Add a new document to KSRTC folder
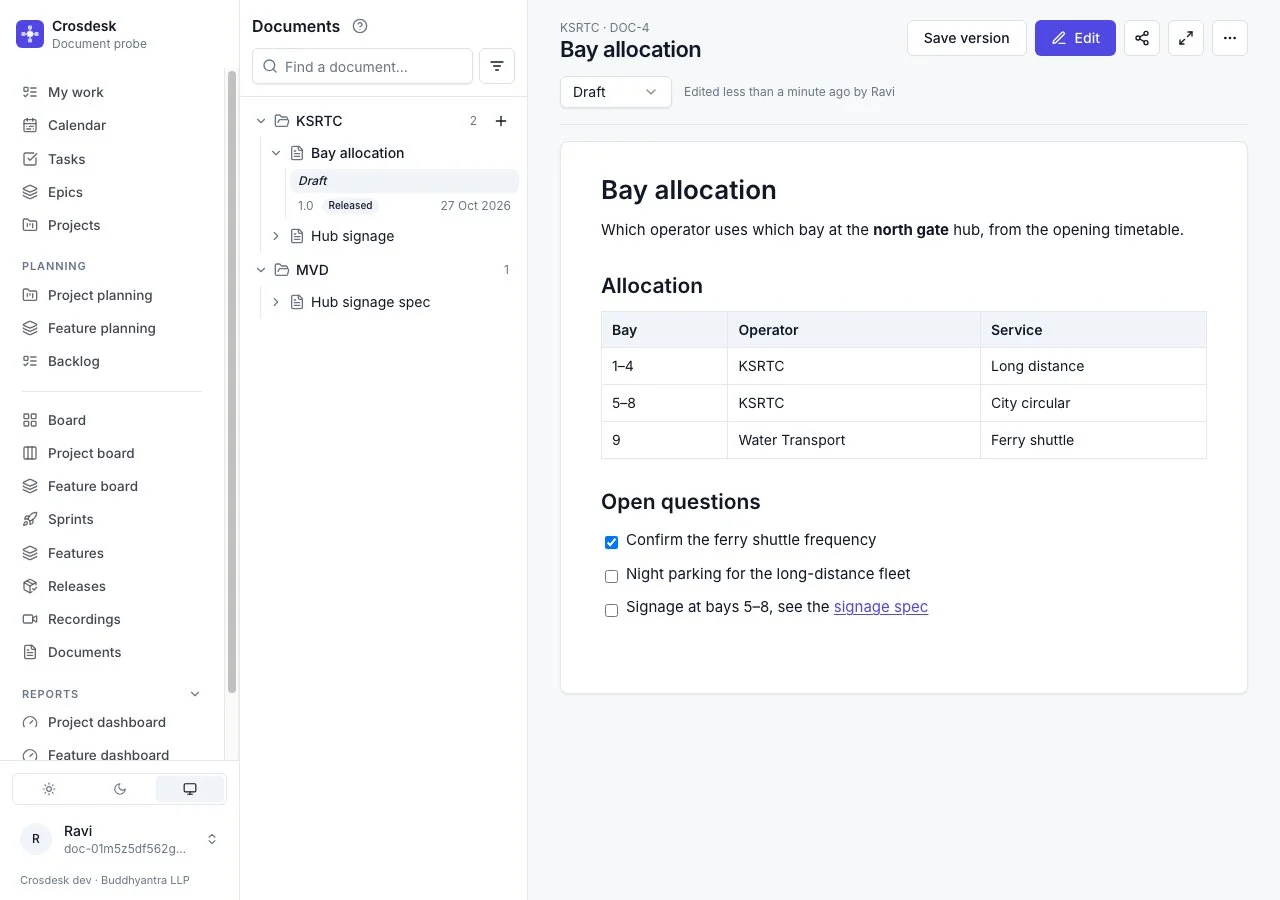Viewport: 1280px width, 900px height. [501, 121]
